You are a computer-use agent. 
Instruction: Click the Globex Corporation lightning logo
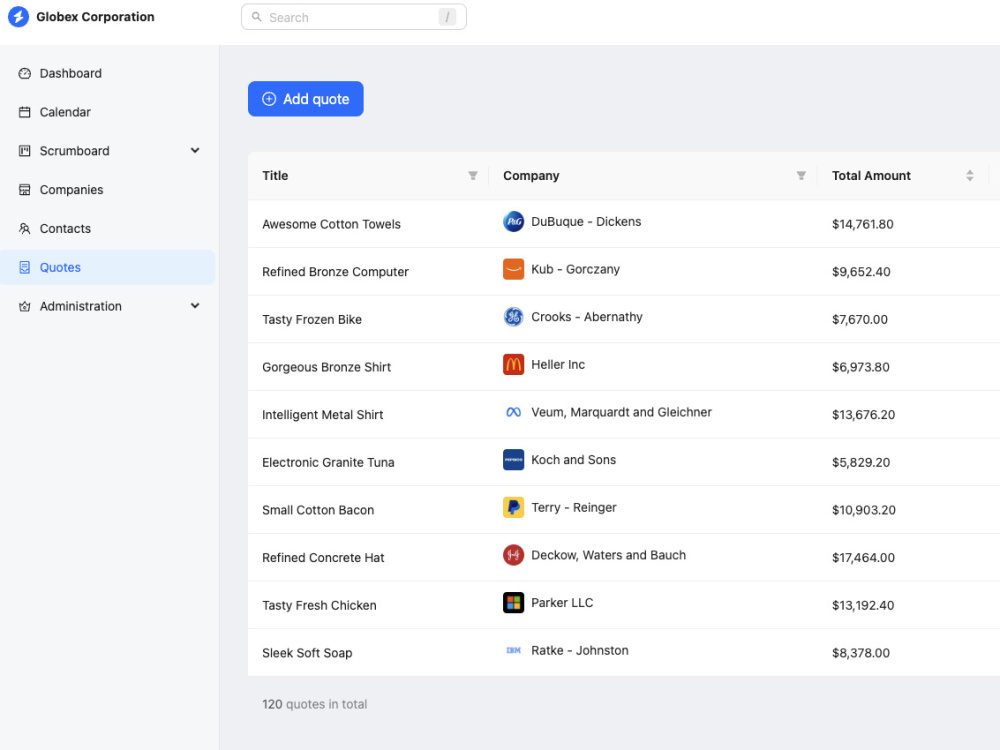pos(18,17)
